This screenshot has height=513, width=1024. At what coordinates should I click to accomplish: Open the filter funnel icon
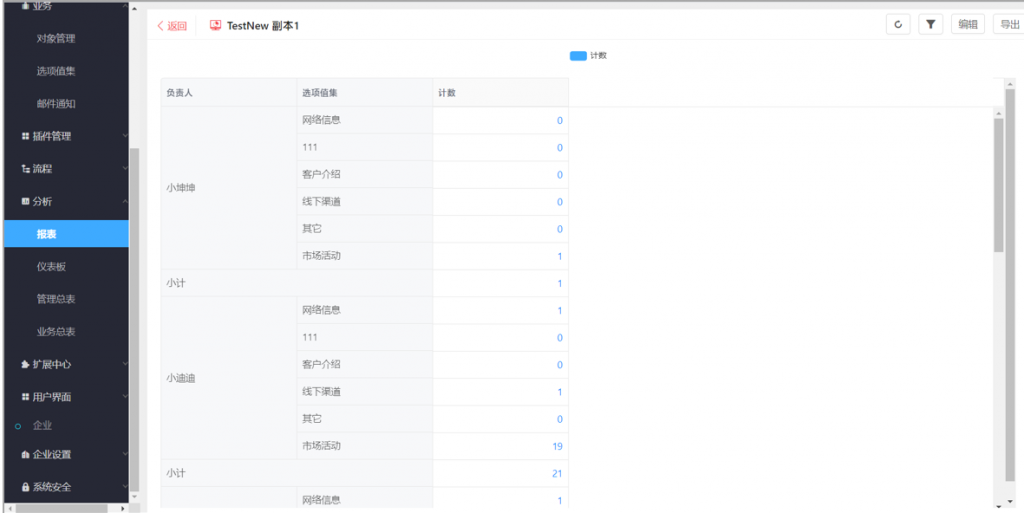pyautogui.click(x=931, y=25)
